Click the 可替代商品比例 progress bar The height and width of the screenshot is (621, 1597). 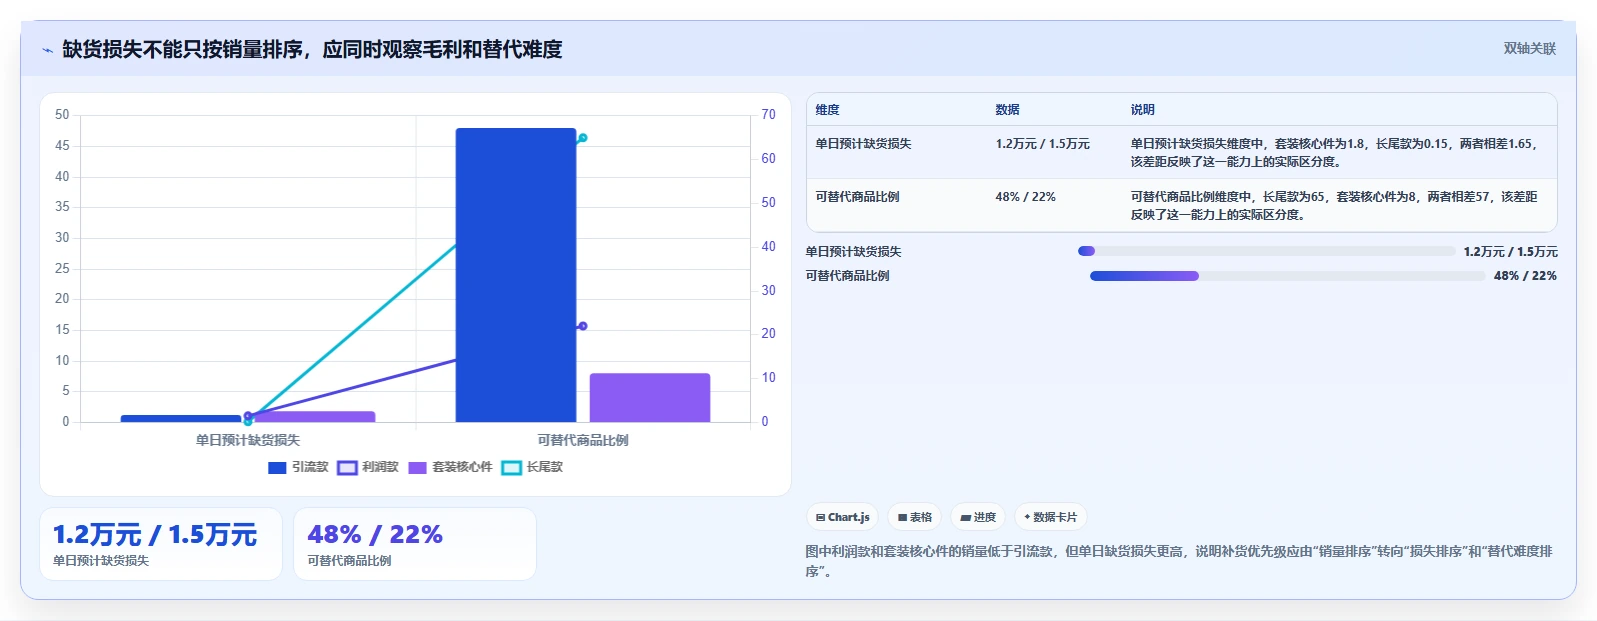[x=1287, y=276]
